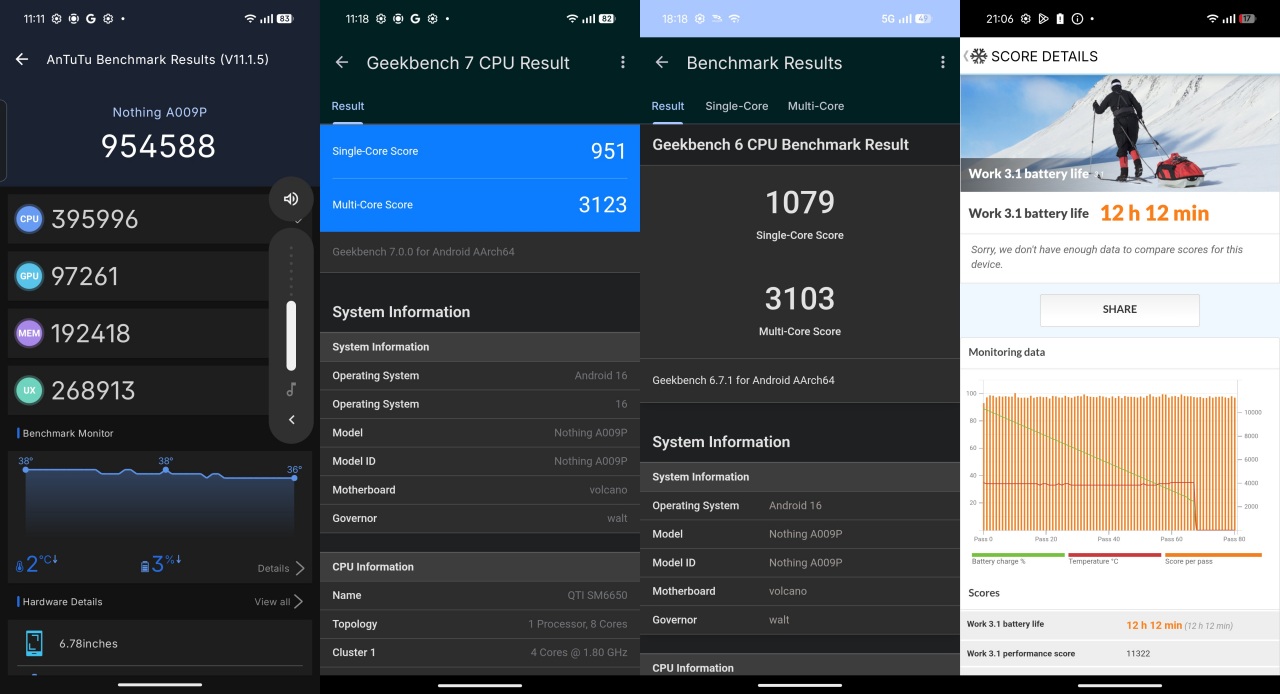Tap the Wi-Fi icon in the 11:18 status bar

572,19
